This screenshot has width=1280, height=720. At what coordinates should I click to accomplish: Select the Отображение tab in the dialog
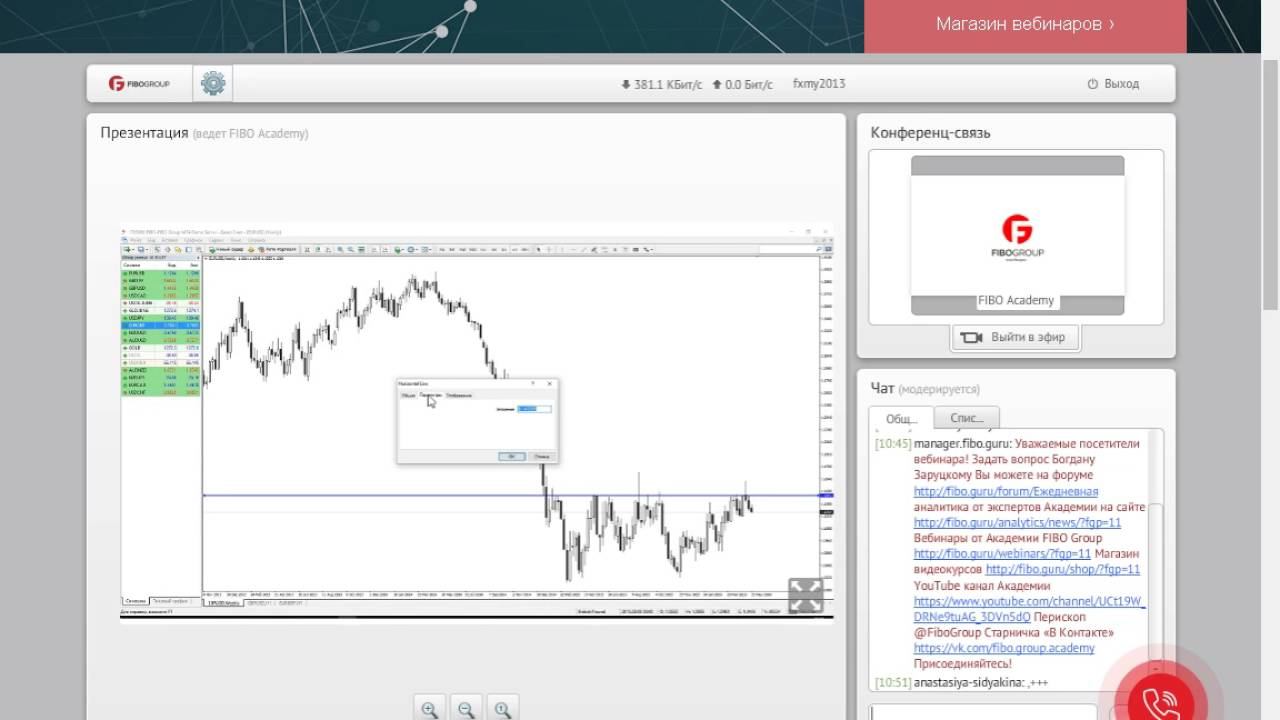click(459, 396)
